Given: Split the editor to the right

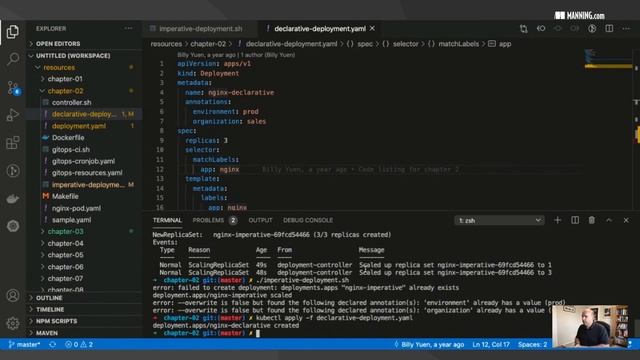Looking at the screenshot, I should click(x=609, y=29).
